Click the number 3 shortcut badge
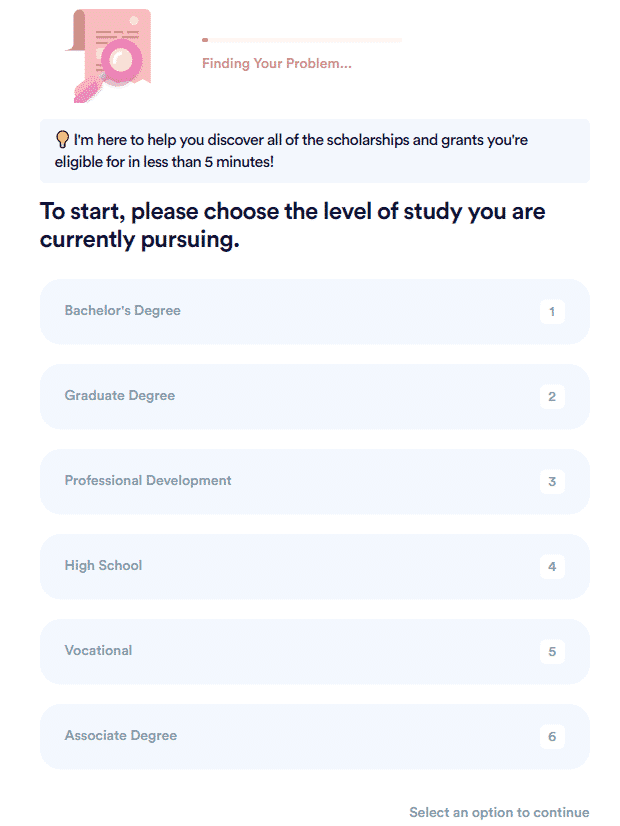Viewport: 620px width, 826px height. (x=552, y=481)
